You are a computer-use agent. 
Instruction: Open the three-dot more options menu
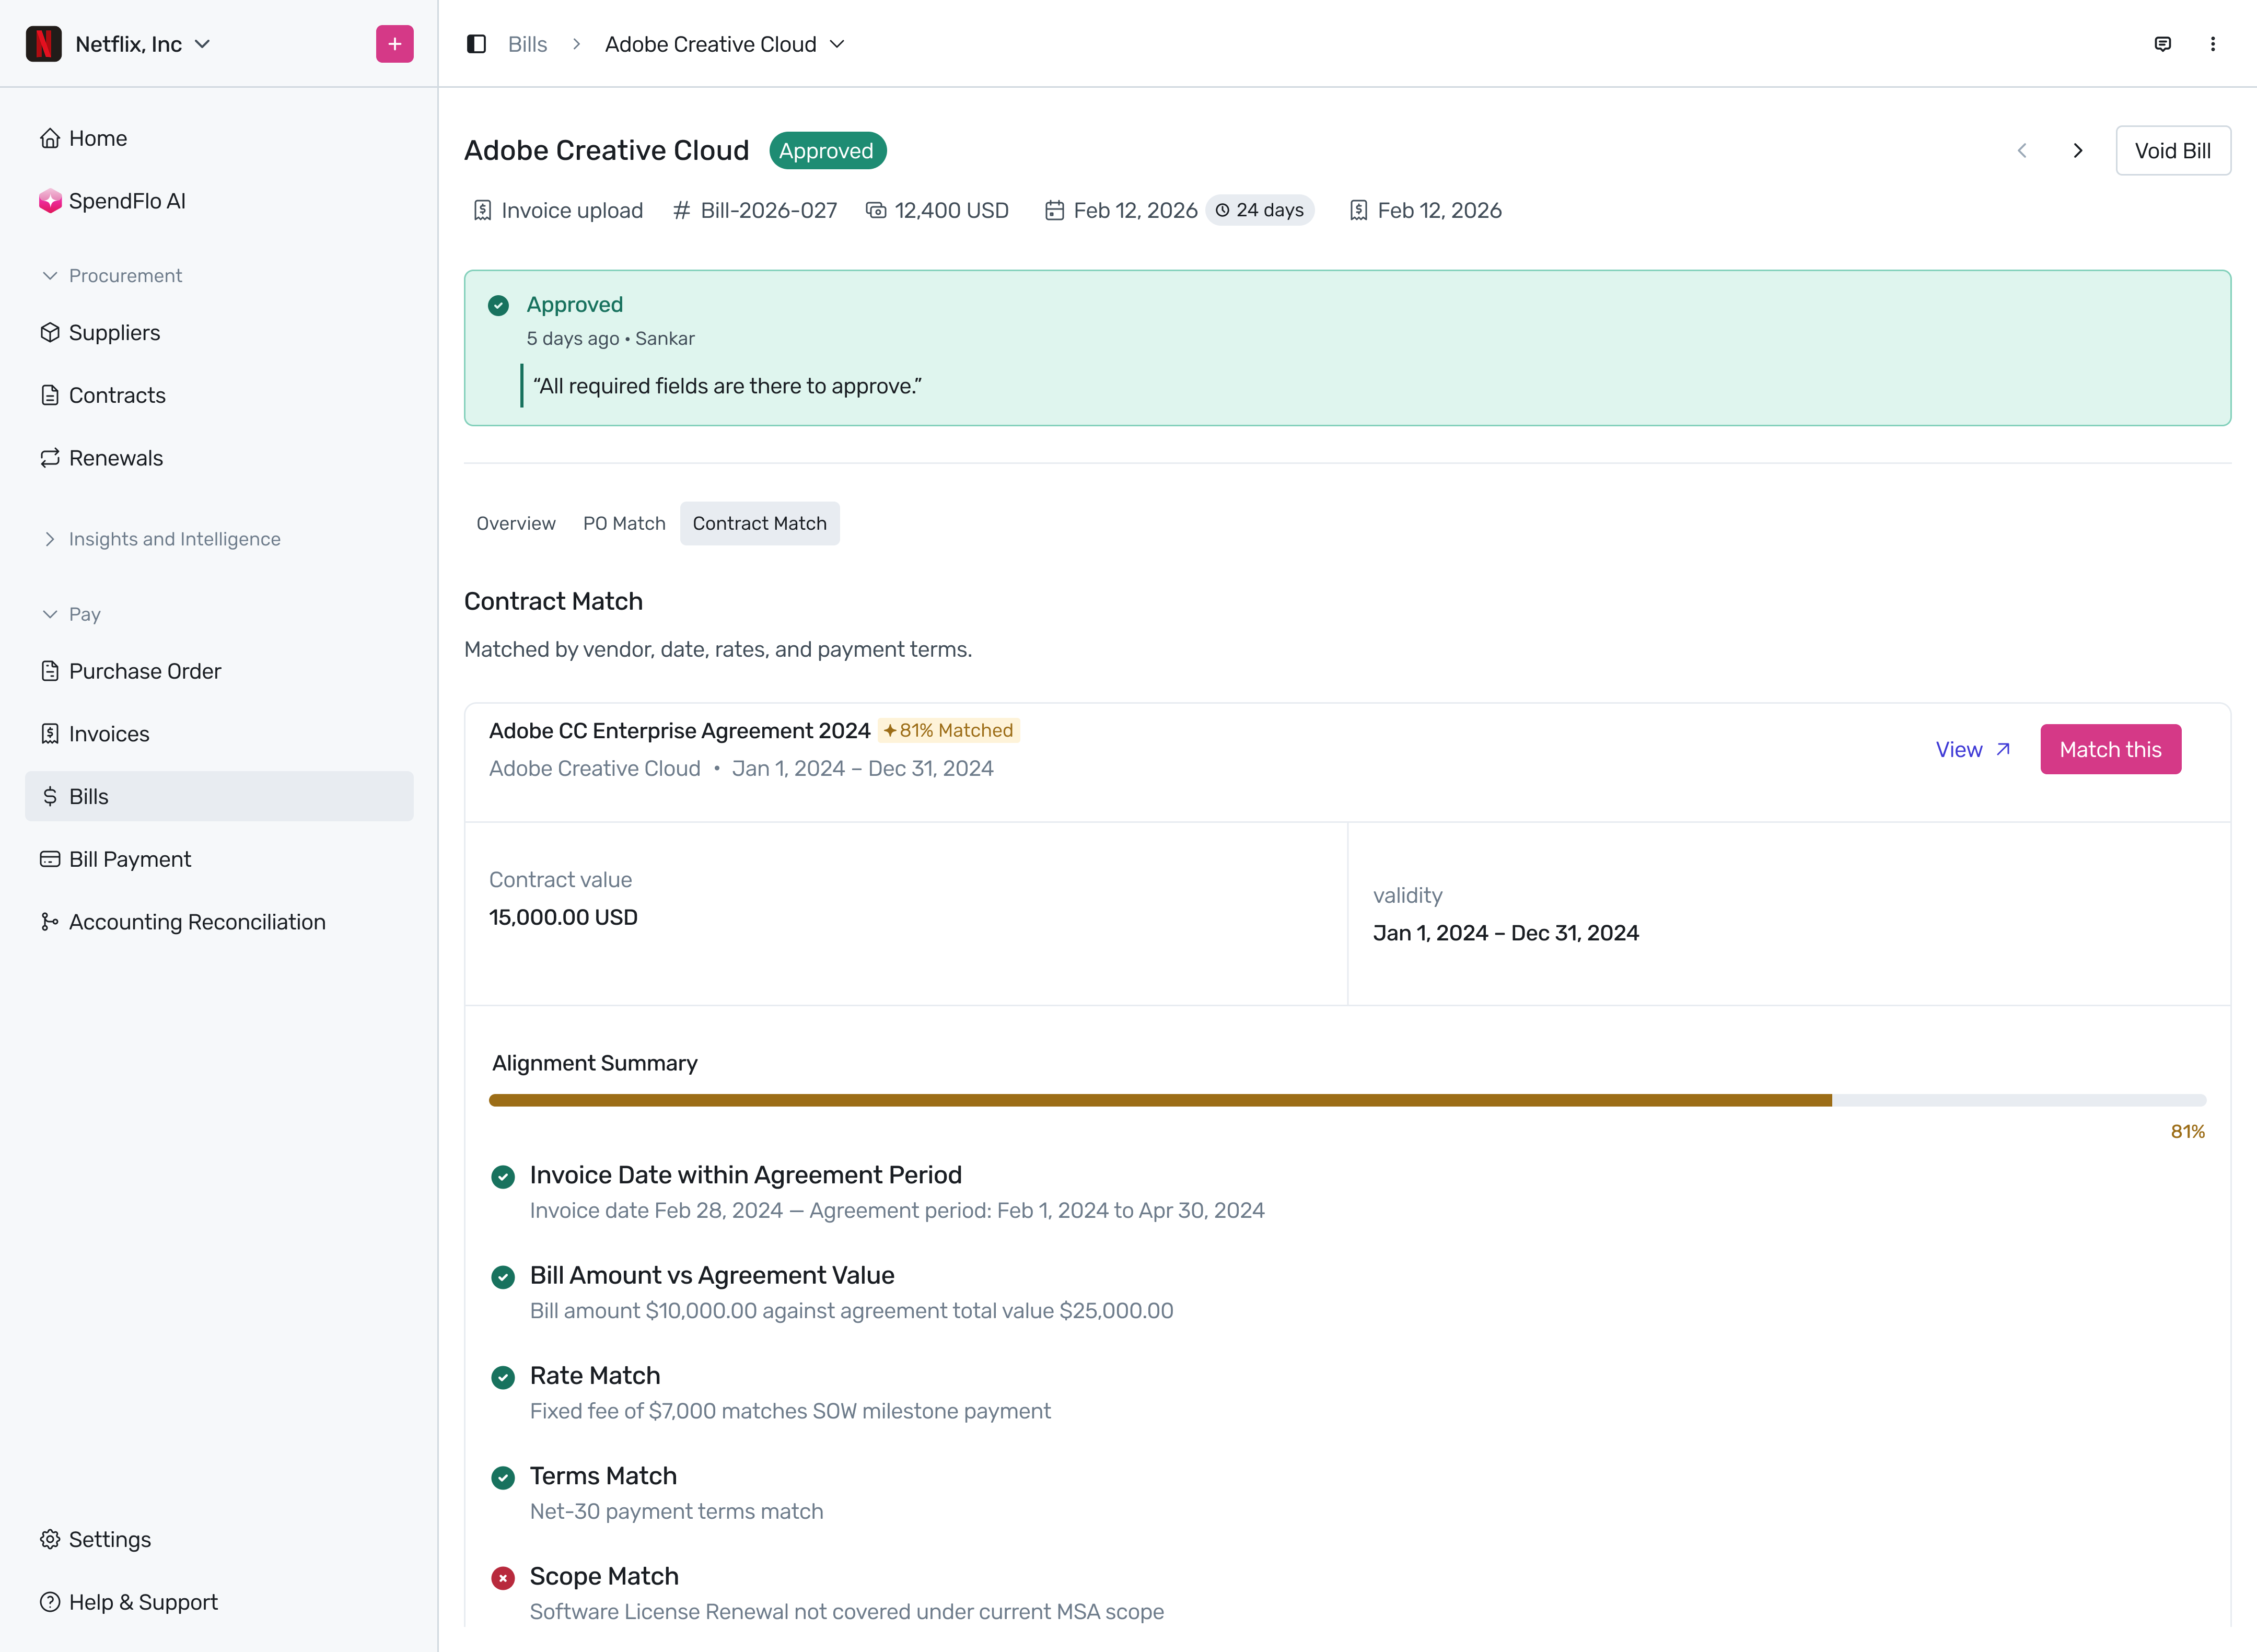[x=2212, y=44]
